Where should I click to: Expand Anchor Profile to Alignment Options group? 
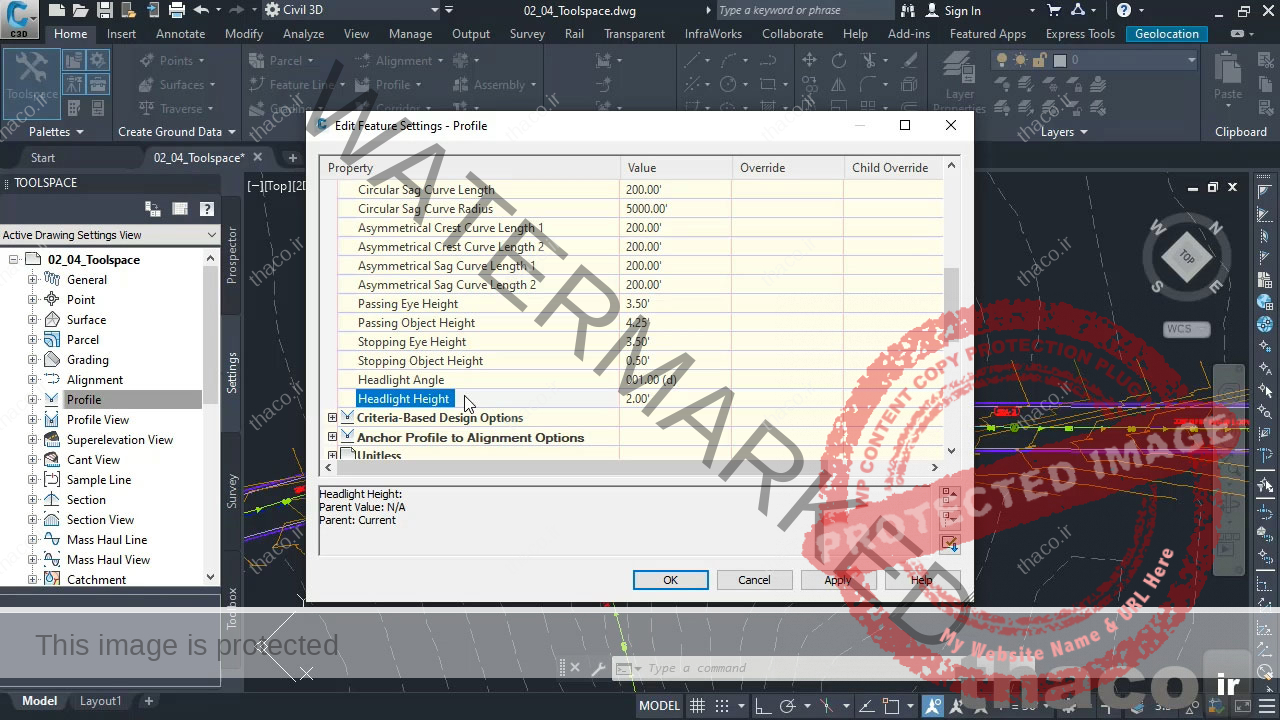[x=332, y=437]
